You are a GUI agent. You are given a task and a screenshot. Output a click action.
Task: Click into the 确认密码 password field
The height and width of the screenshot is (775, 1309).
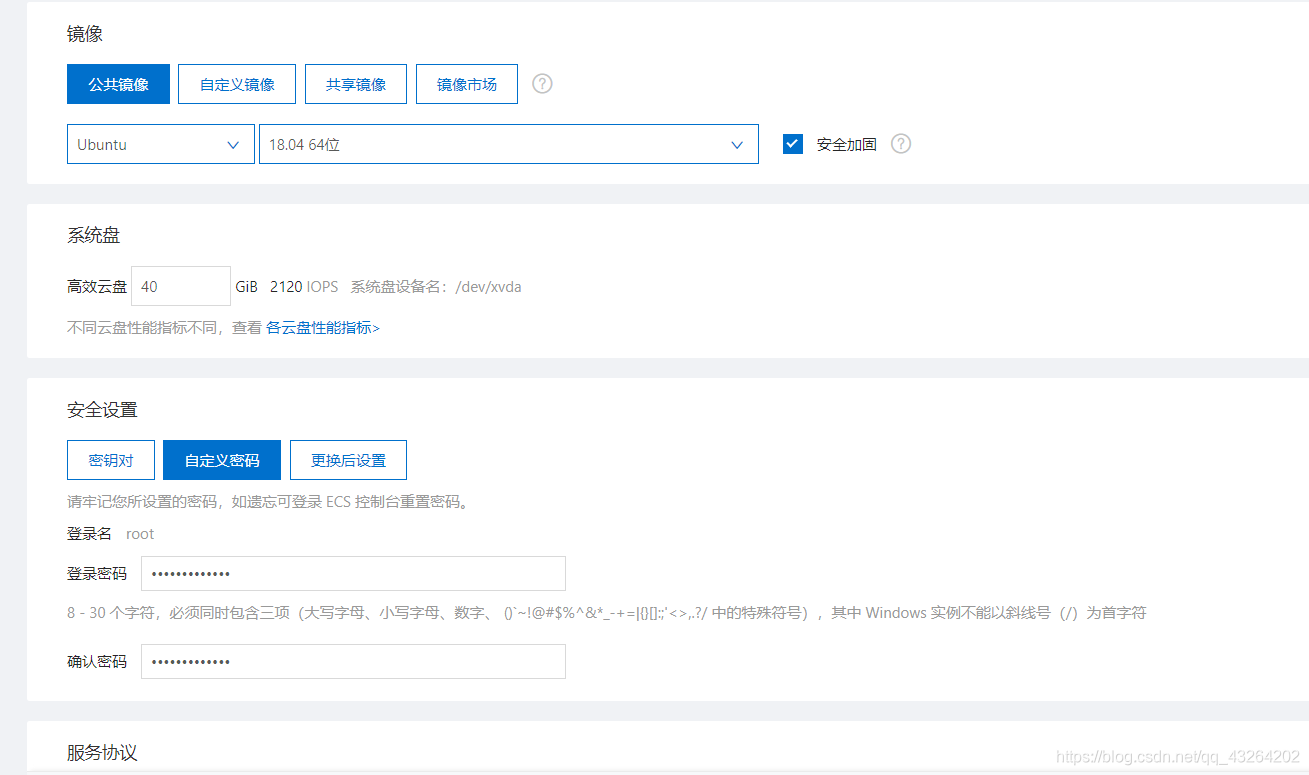[353, 662]
